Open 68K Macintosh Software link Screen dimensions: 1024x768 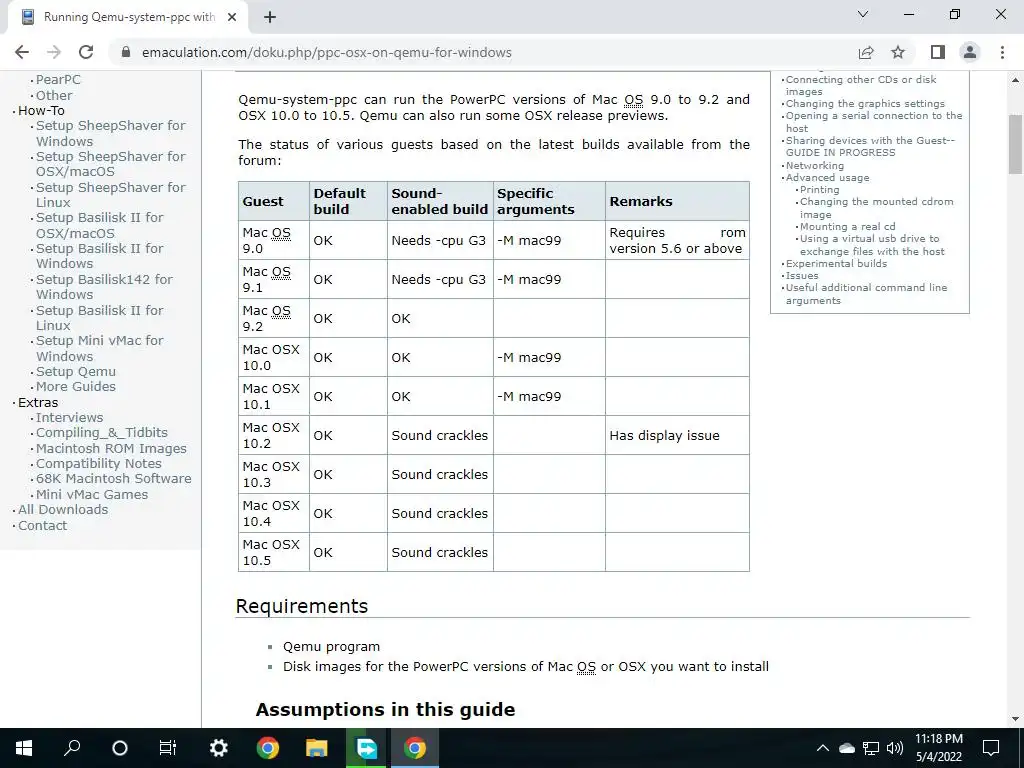114,479
